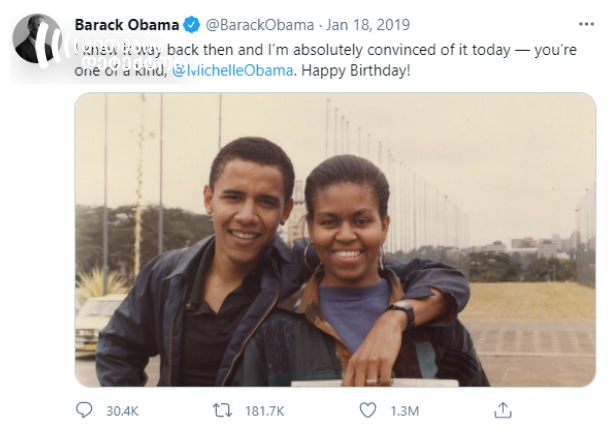Click the wristwatch in the tweet photo

click(x=401, y=310)
